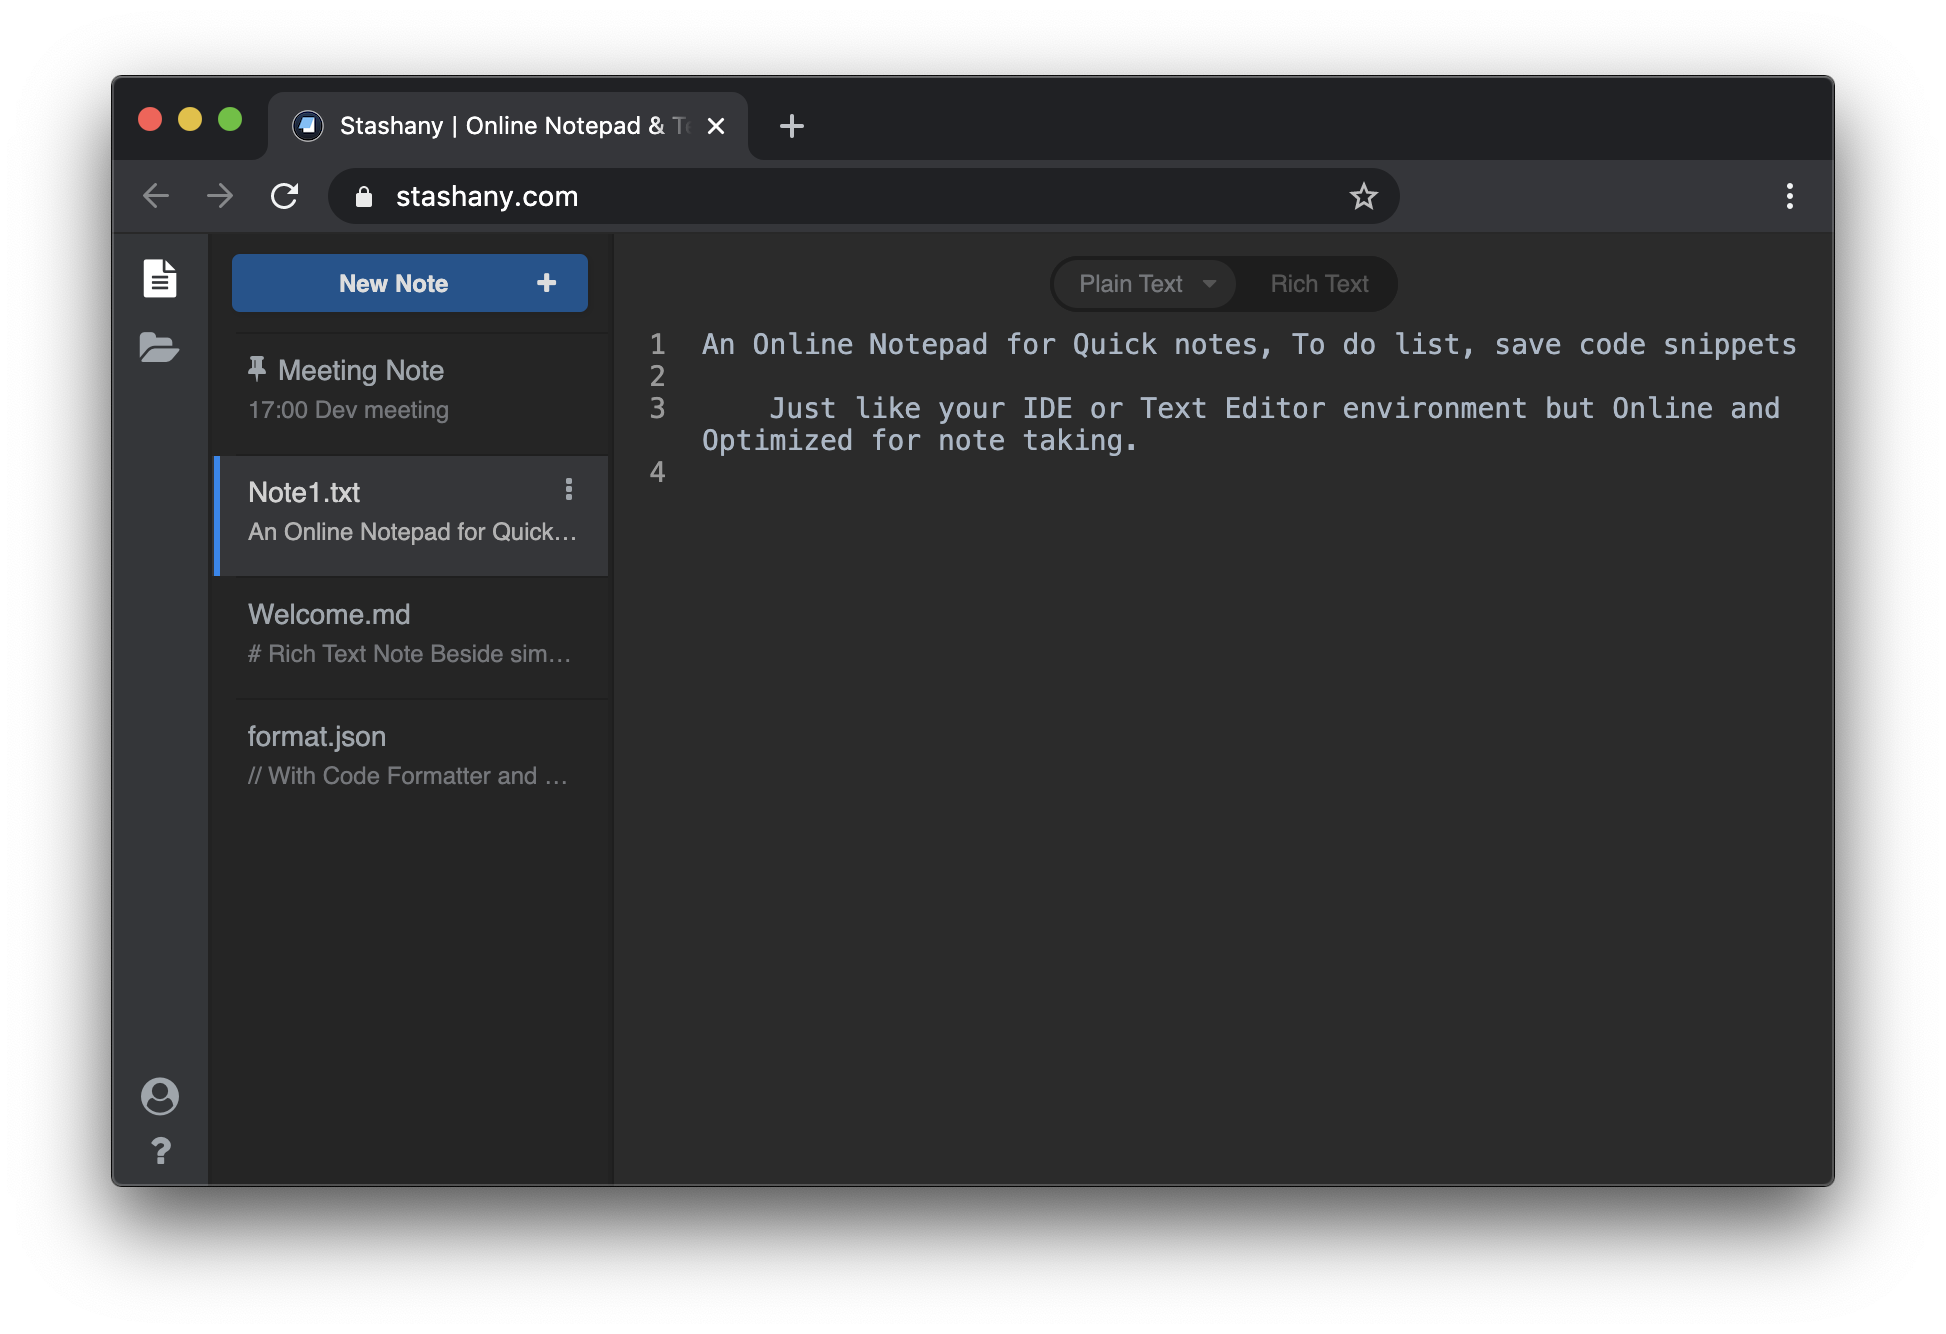This screenshot has width=1946, height=1334.
Task: Open the Notes document icon in sidebar
Action: [160, 278]
